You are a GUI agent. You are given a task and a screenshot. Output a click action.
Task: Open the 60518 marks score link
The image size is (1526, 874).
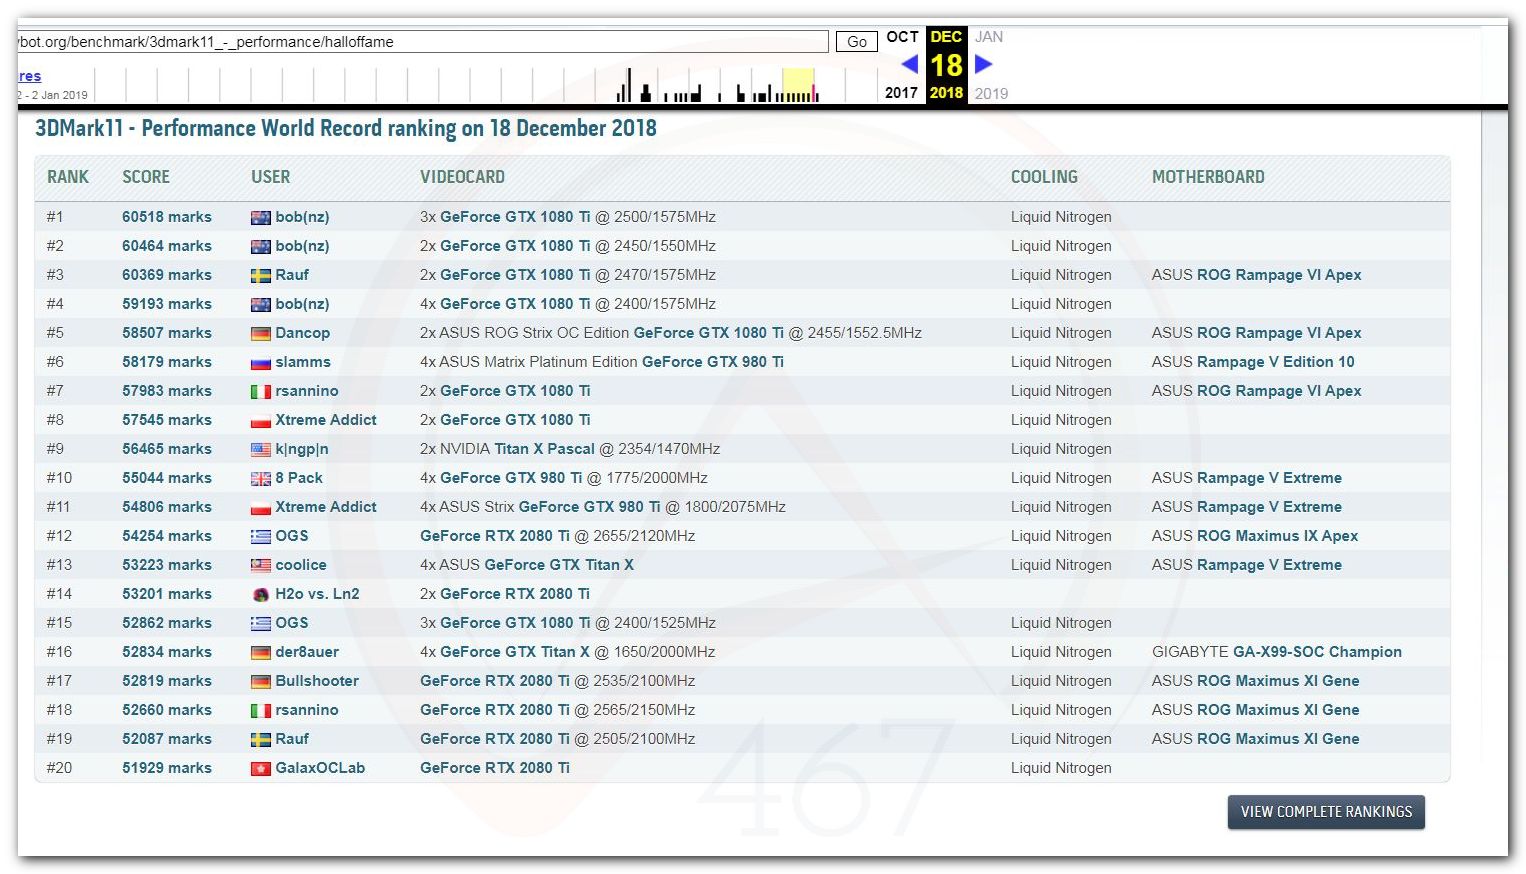coord(167,217)
